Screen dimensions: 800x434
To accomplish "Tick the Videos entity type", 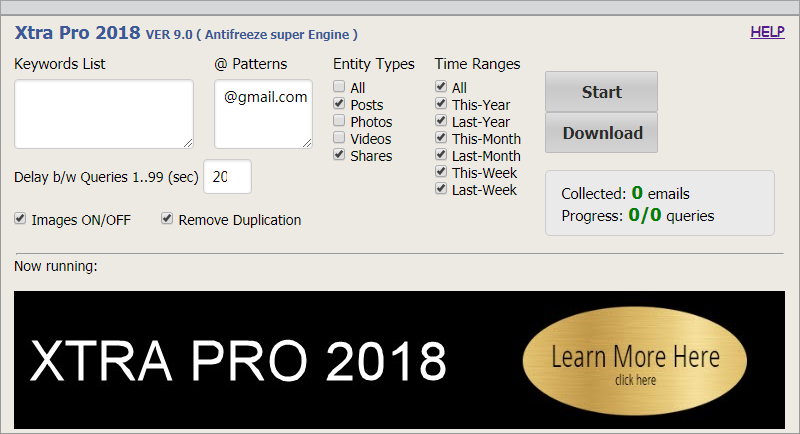I will [339, 137].
